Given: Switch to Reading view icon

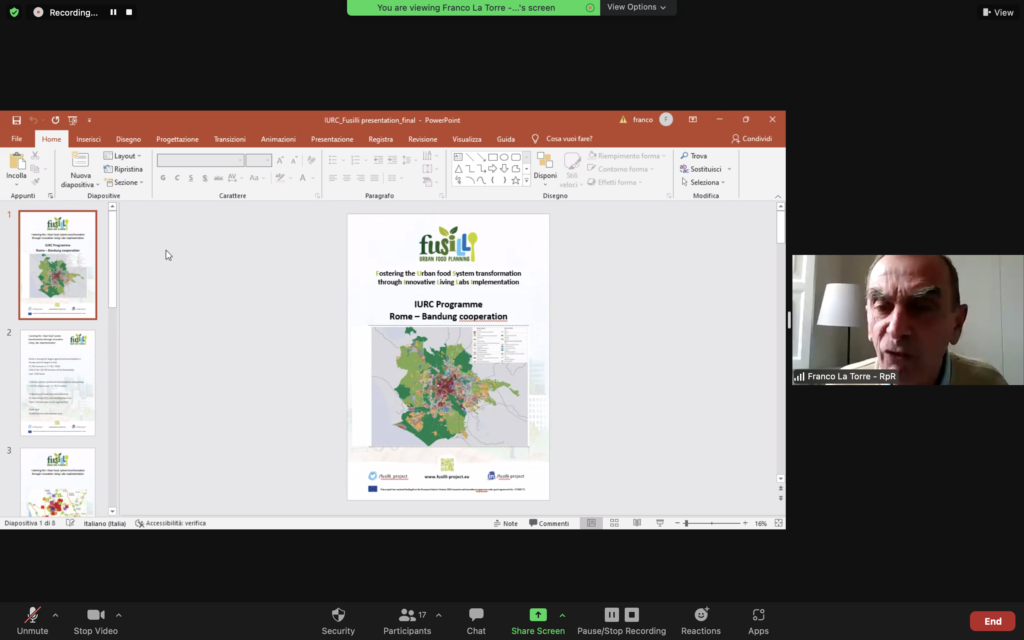Looking at the screenshot, I should click(x=637, y=523).
